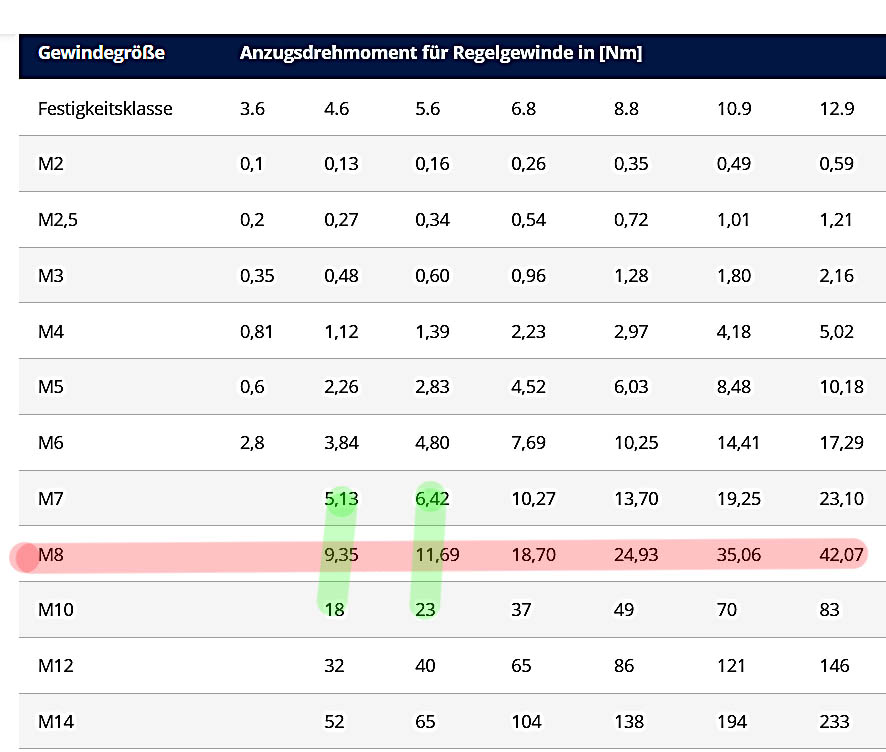
Task: Click the M14 row label
Action: point(55,721)
